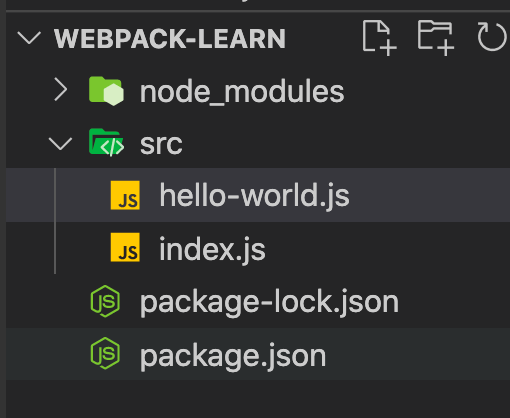Viewport: 510px width, 418px height.
Task: Click the JS icon beside hello-world.js
Action: tap(125, 195)
